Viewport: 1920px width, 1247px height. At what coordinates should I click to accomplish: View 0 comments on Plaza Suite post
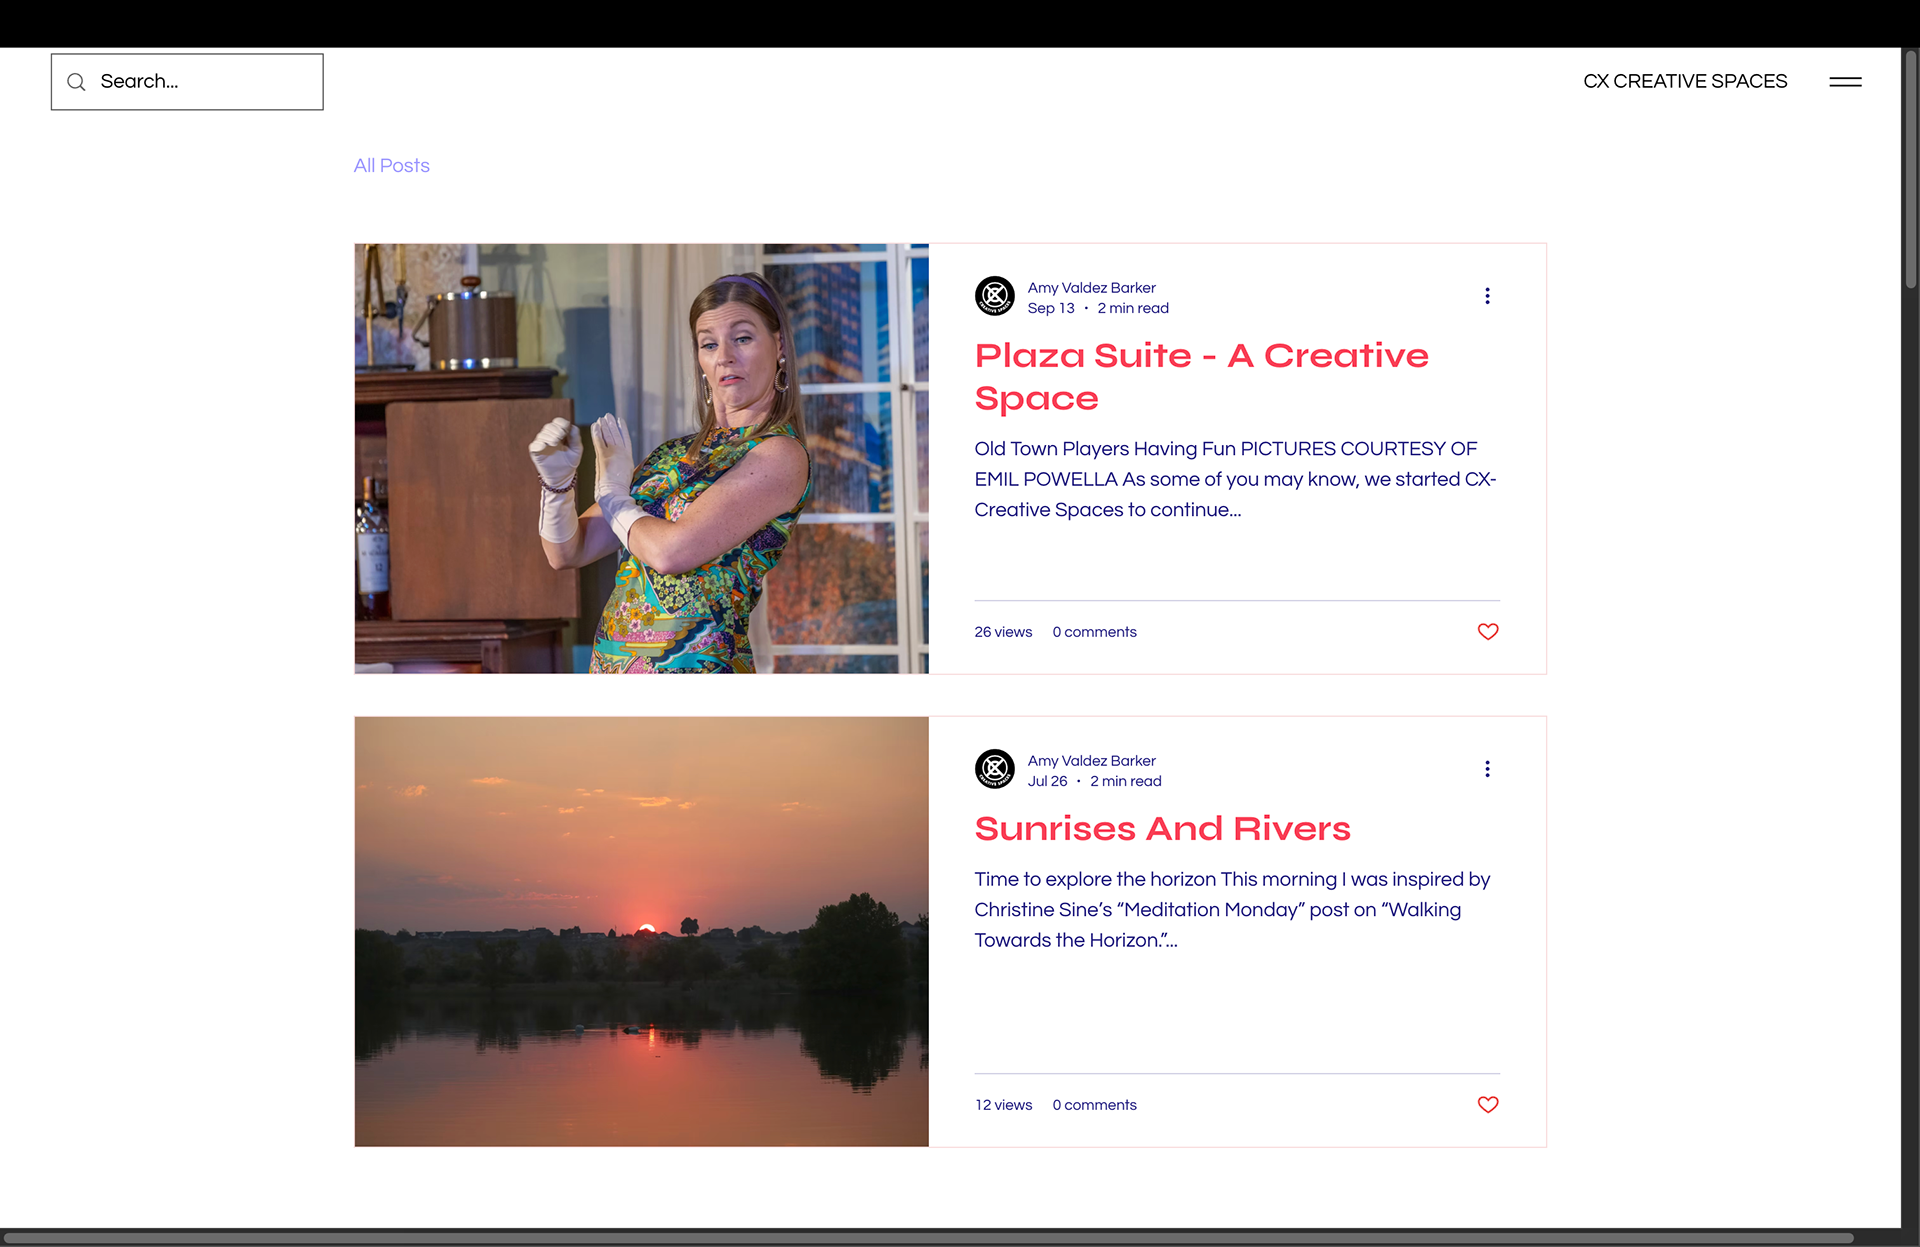point(1094,632)
